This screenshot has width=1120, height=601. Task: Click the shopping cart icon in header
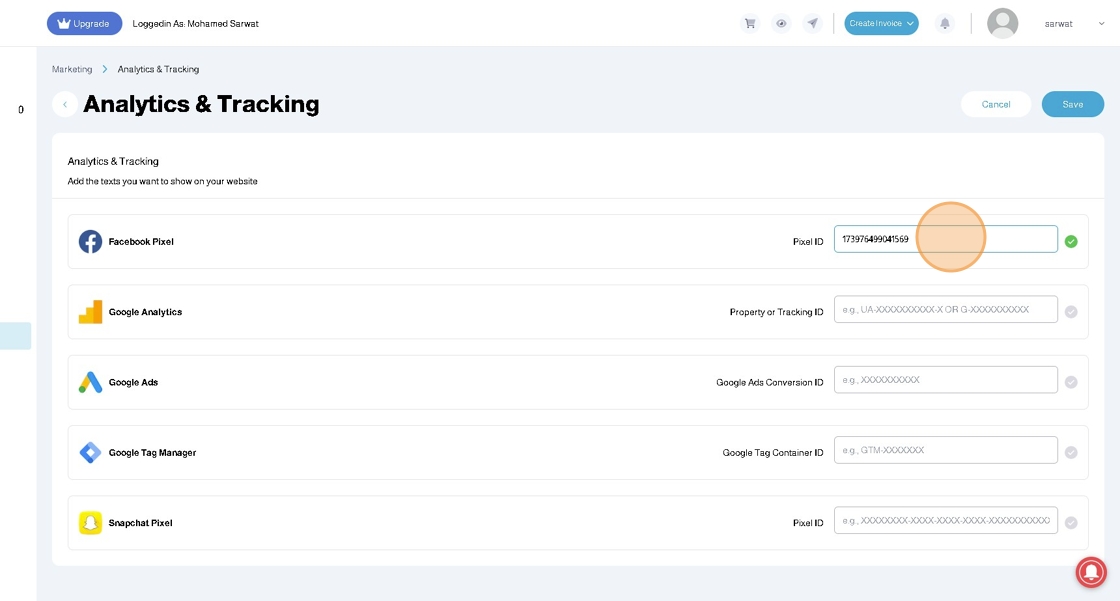(x=749, y=23)
